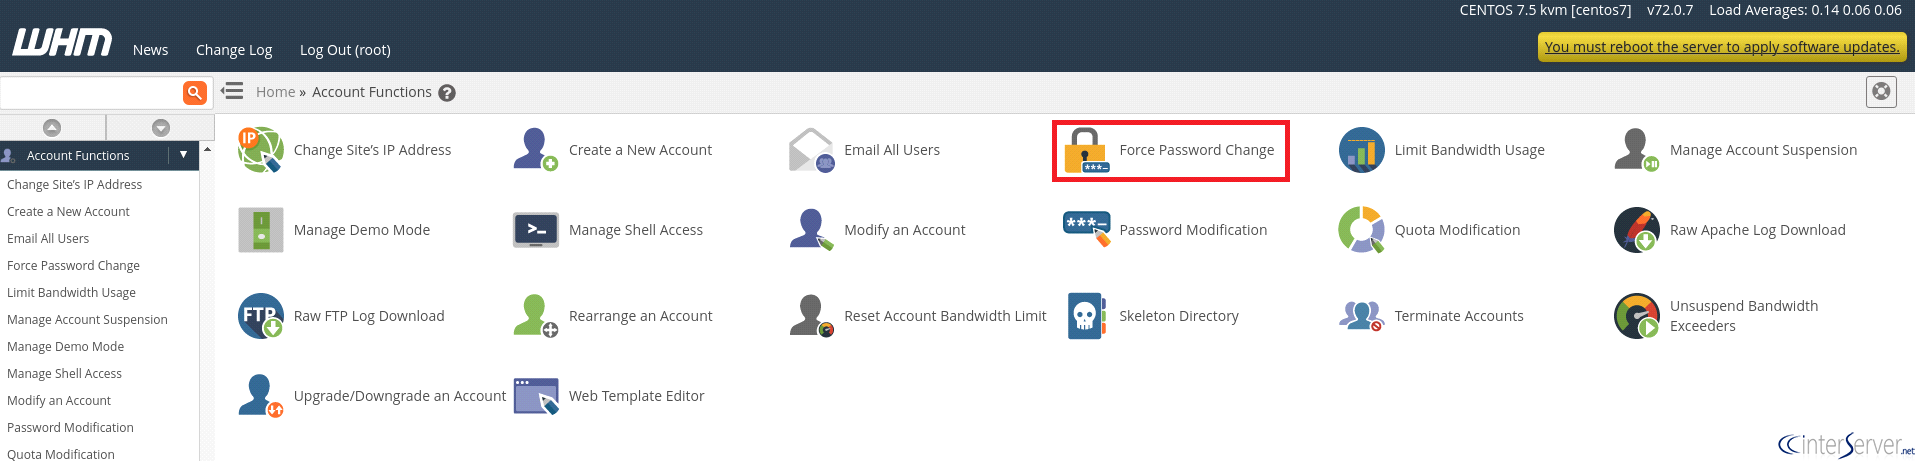Image resolution: width=1915 pixels, height=461 pixels.
Task: Toggle the sidebar collapse menu icon
Action: (x=233, y=91)
